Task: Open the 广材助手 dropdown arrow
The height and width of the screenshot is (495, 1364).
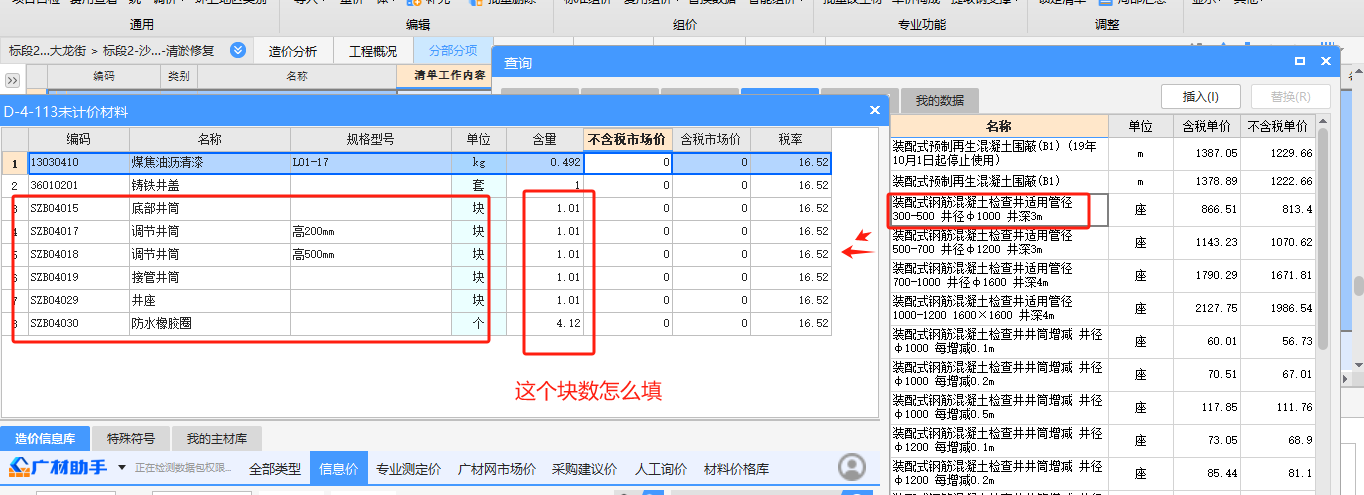Action: coord(122,467)
